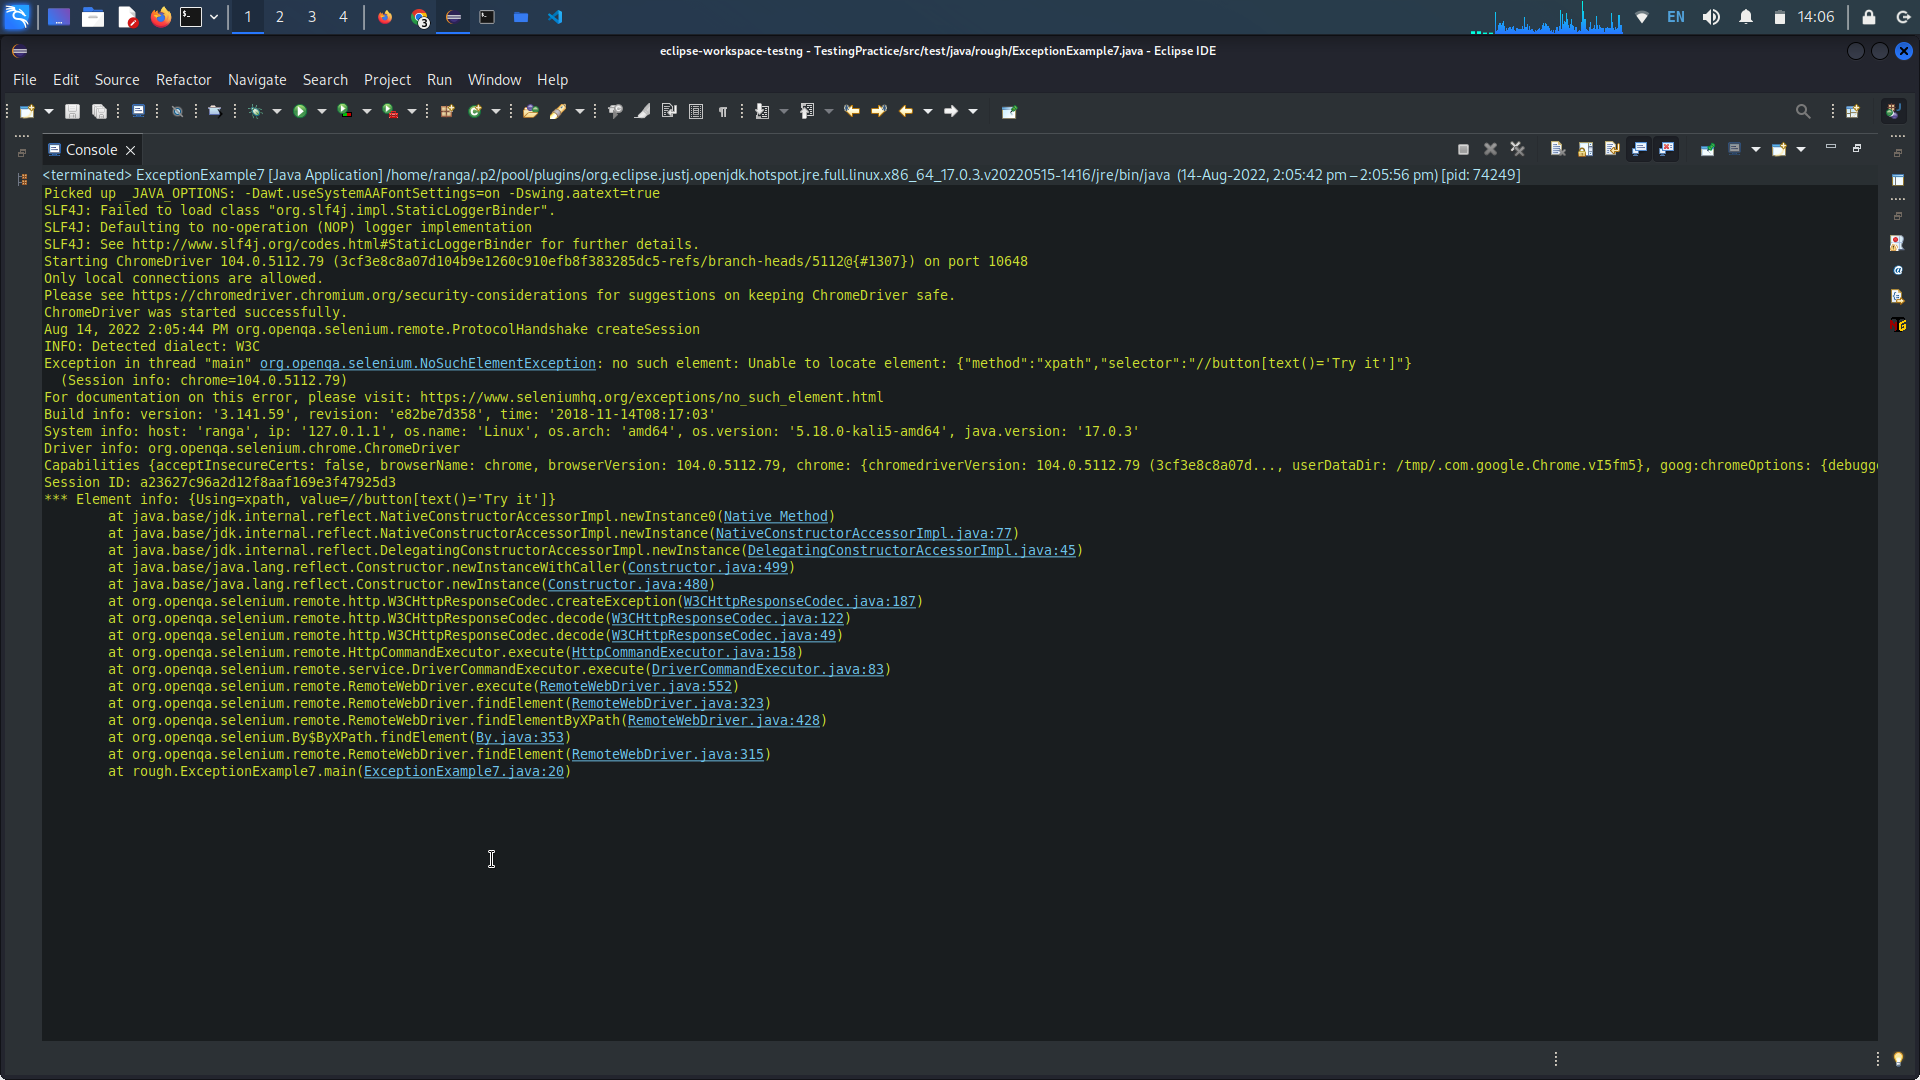1920x1080 pixels.
Task: Open the Refactor menu
Action: 183,80
